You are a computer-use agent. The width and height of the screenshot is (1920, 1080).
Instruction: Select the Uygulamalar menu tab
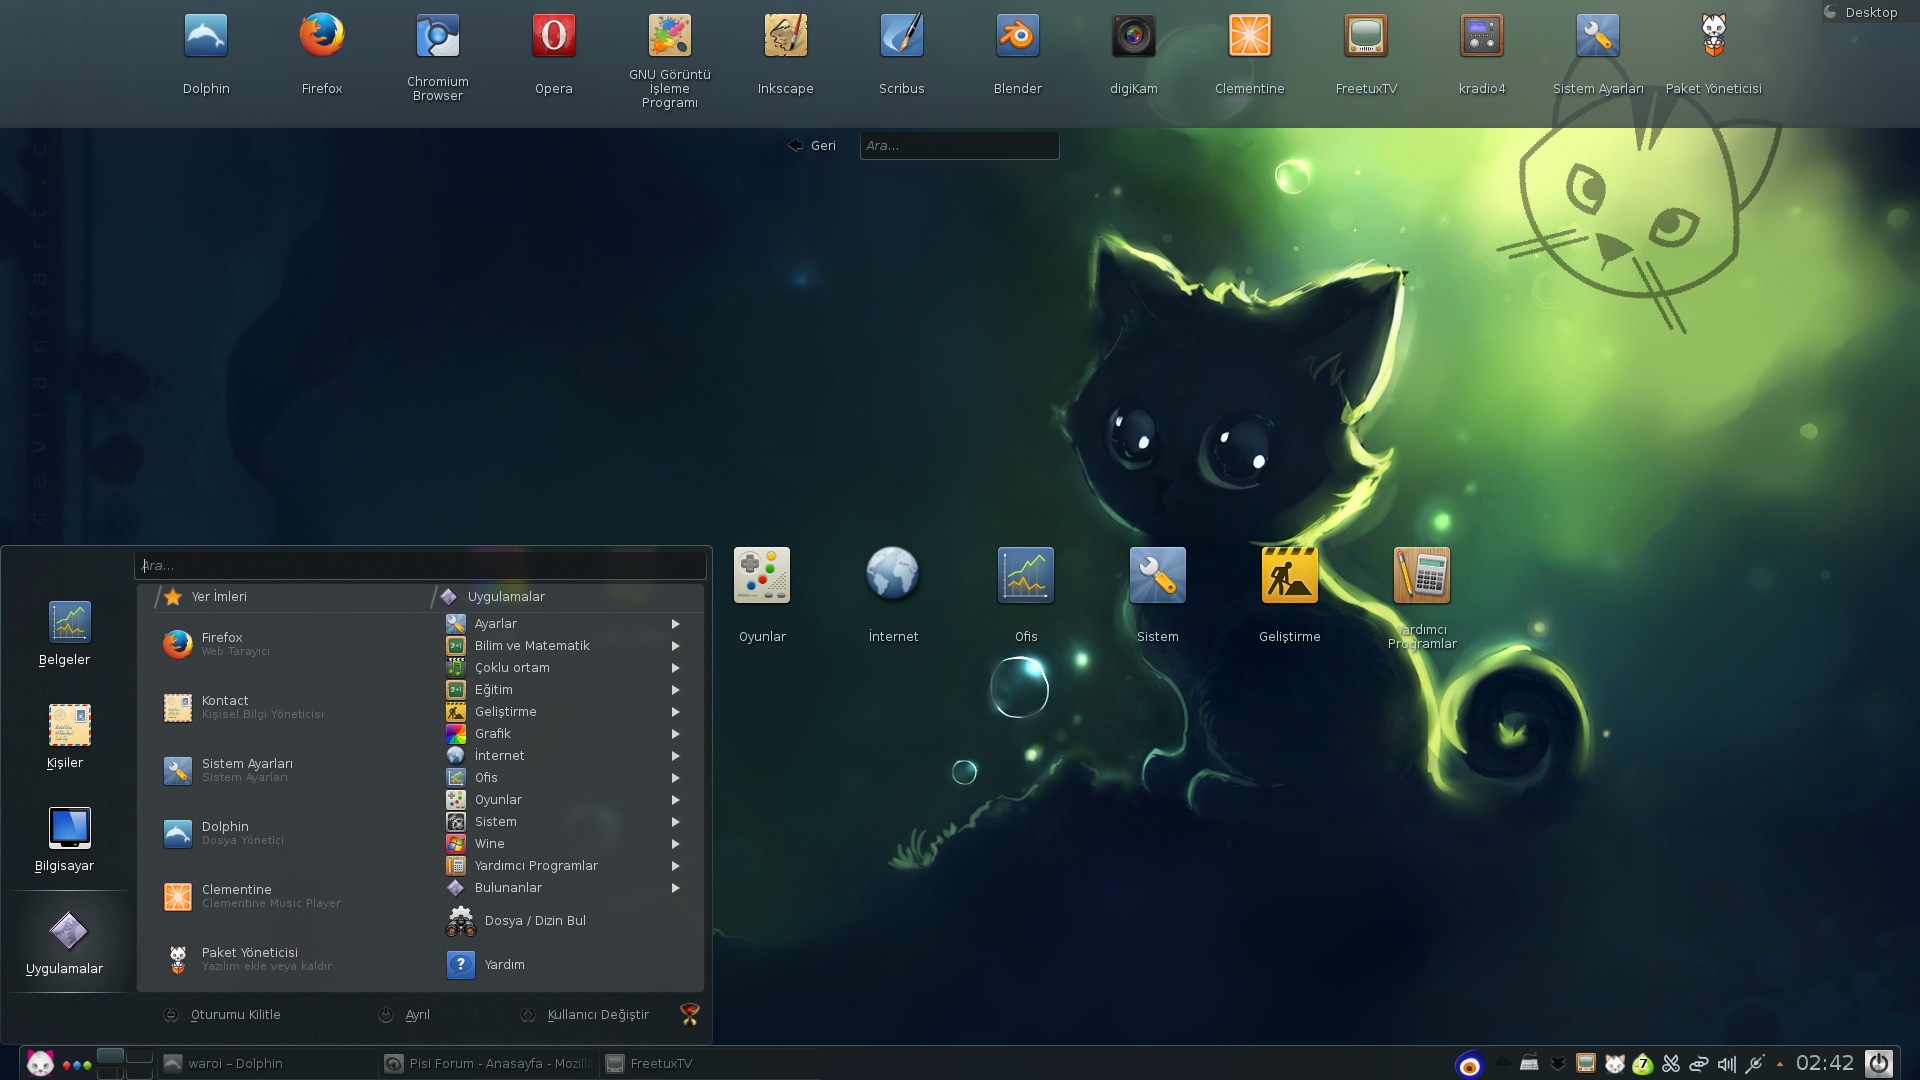tap(506, 596)
